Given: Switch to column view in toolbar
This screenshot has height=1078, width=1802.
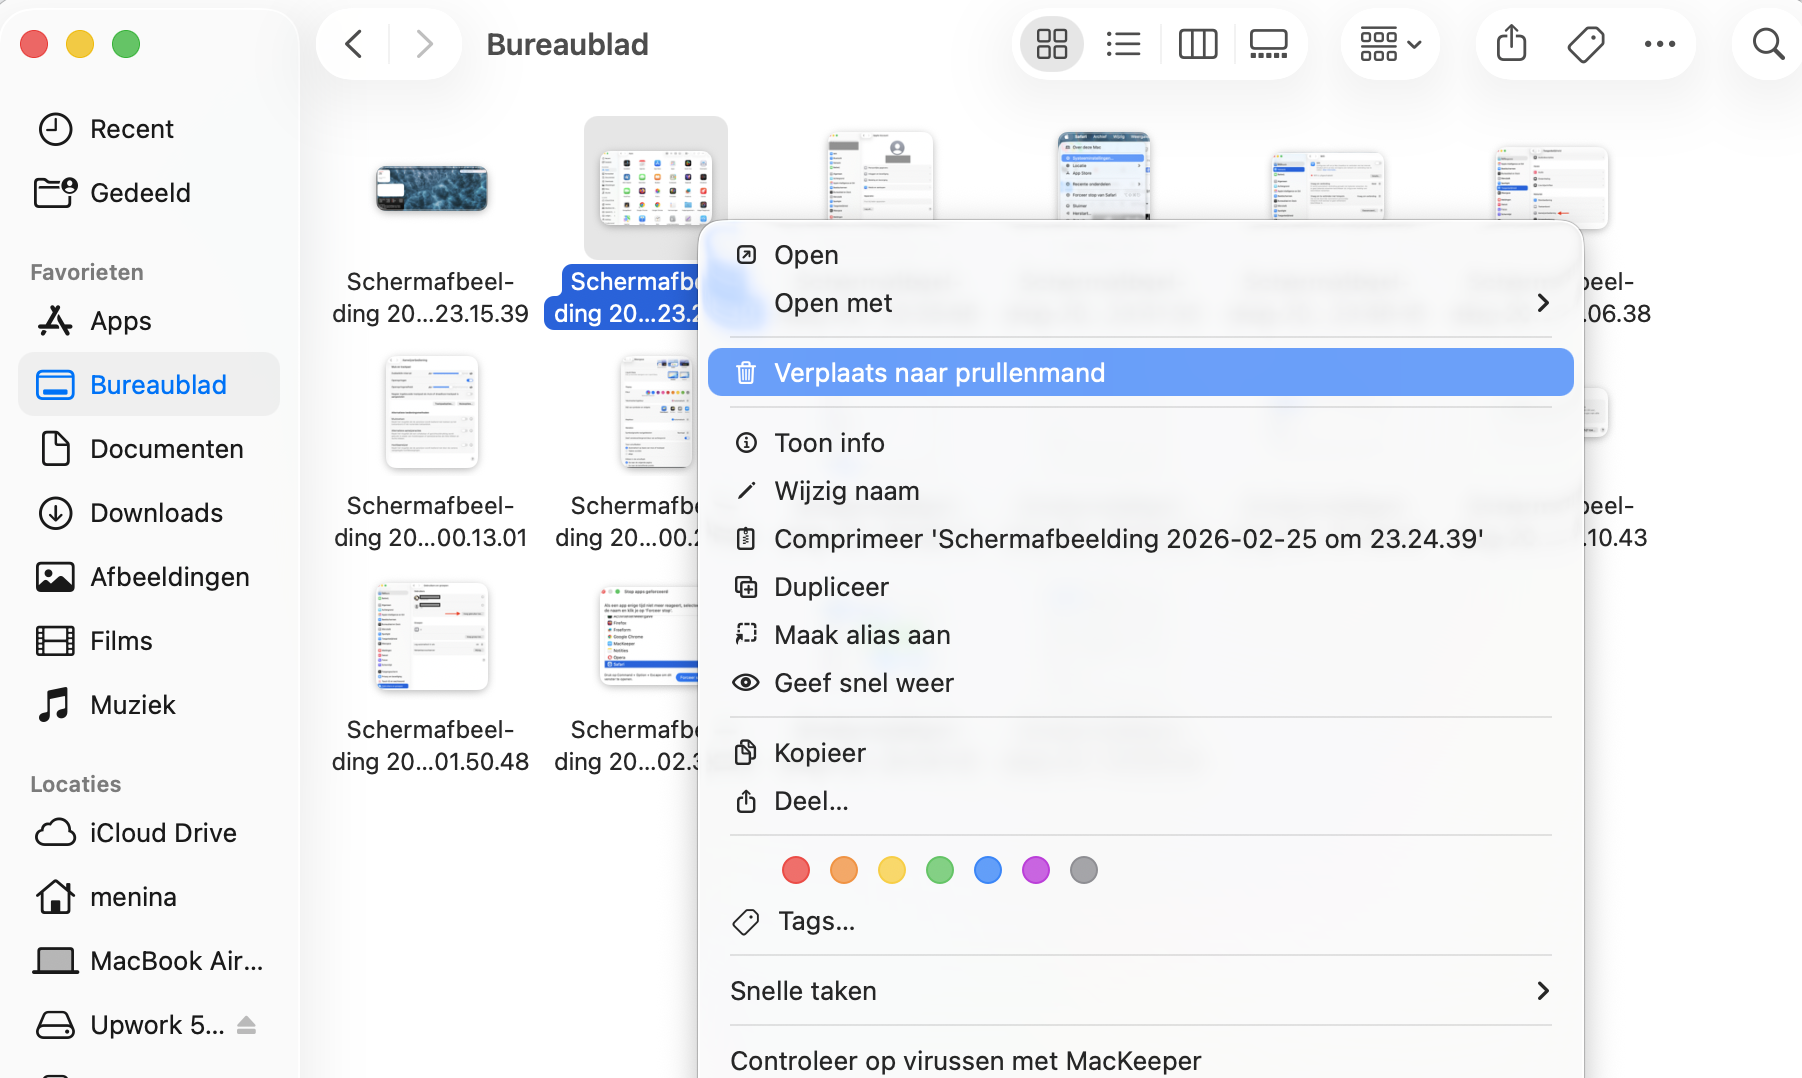Looking at the screenshot, I should 1197,44.
